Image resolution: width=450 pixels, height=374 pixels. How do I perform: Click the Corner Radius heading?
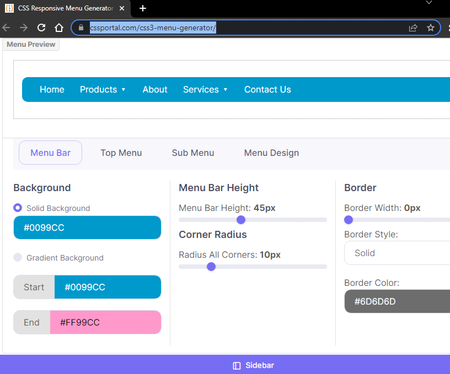[213, 235]
